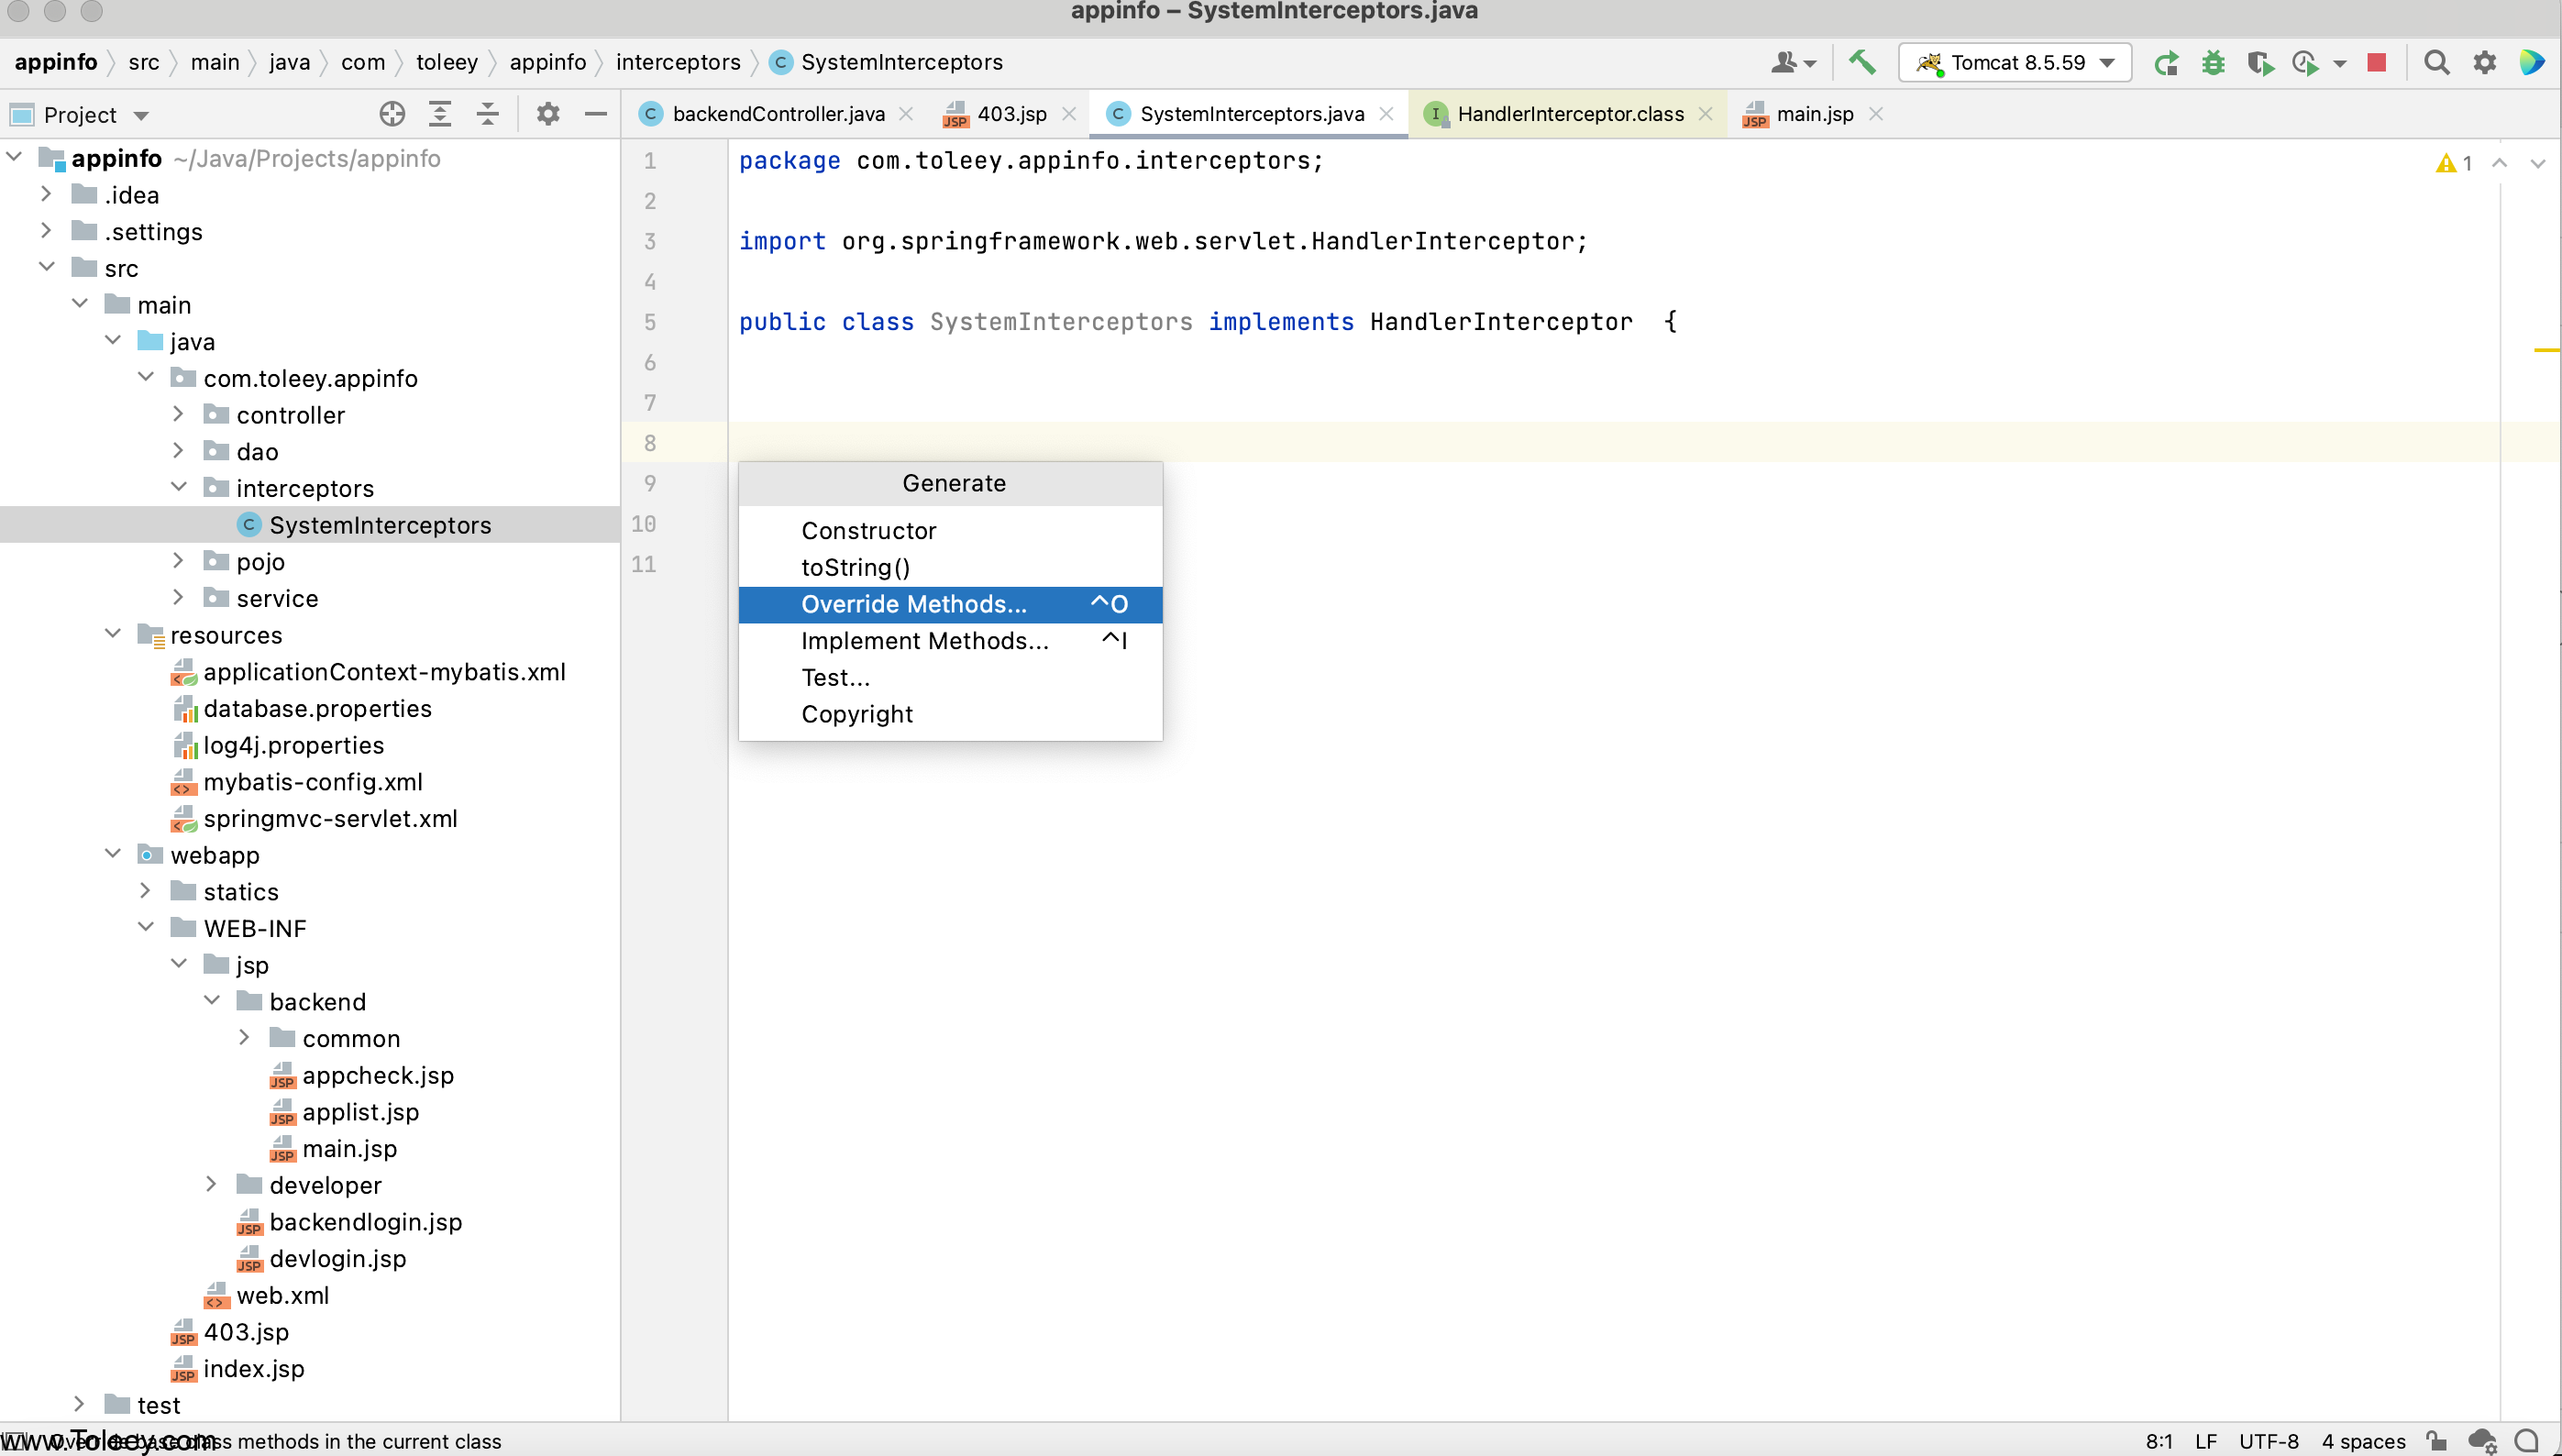Click the red Stop button

coord(2377,63)
